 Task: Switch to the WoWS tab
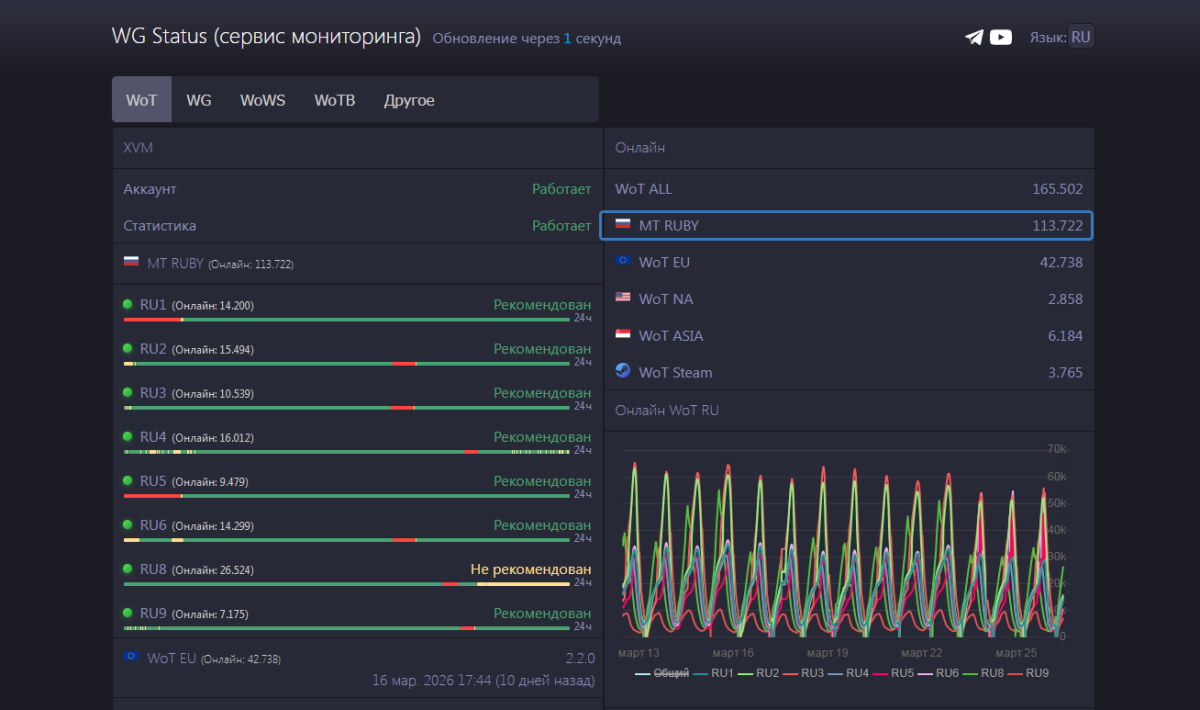click(262, 100)
